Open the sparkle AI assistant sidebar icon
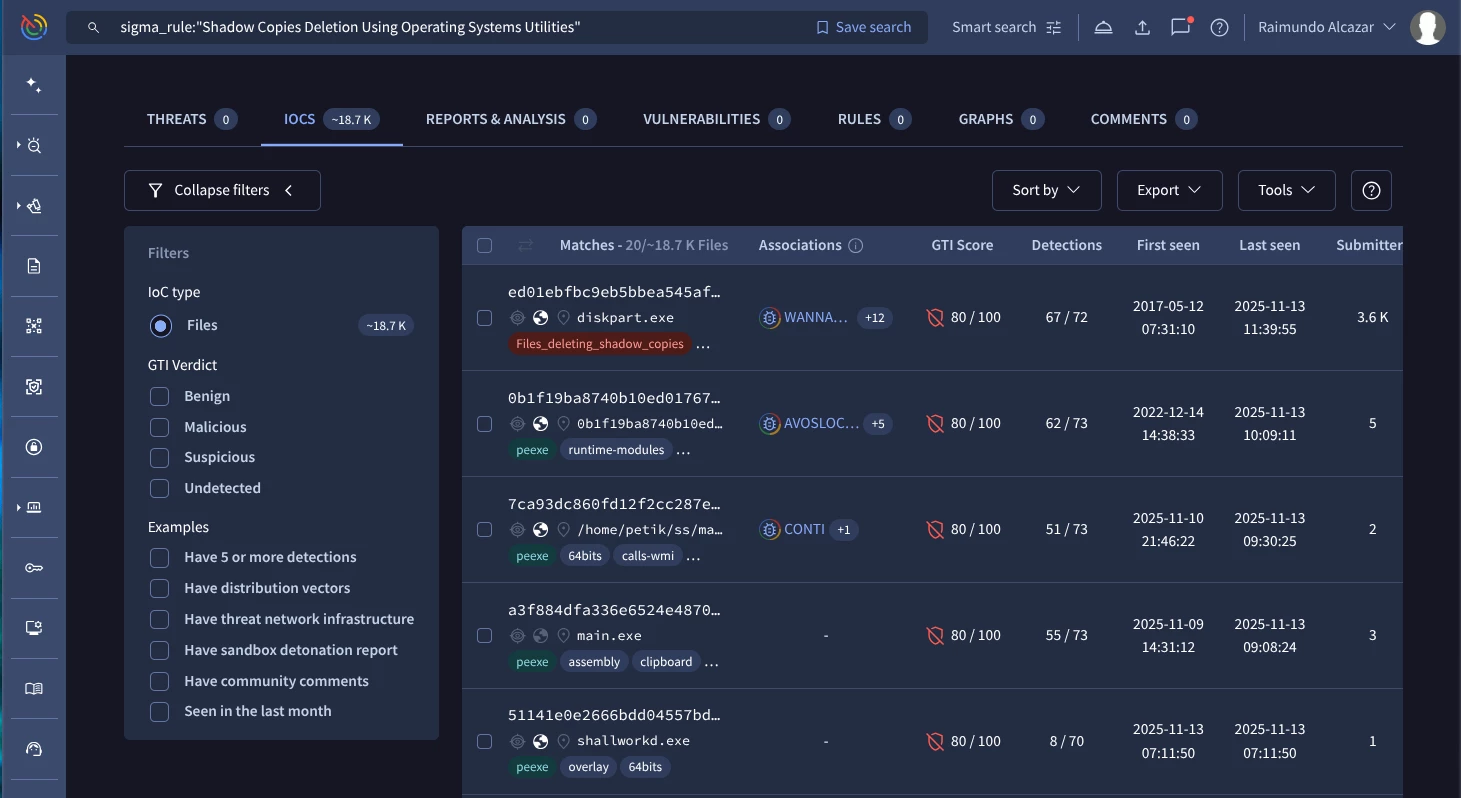The width and height of the screenshot is (1461, 798). click(x=34, y=86)
